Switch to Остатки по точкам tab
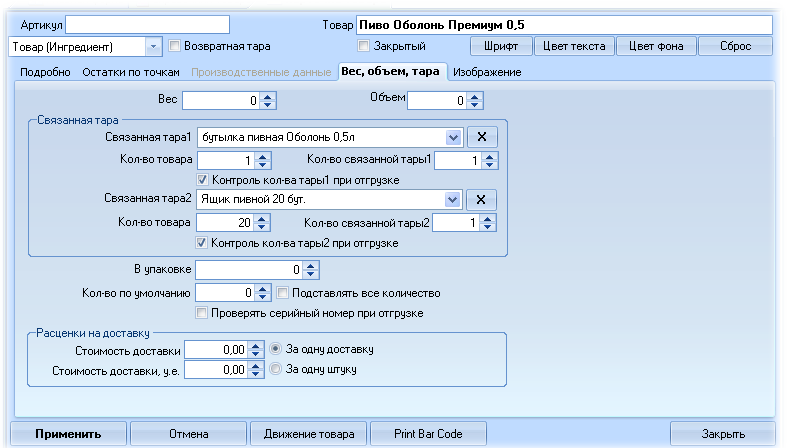789x448 pixels. click(131, 72)
